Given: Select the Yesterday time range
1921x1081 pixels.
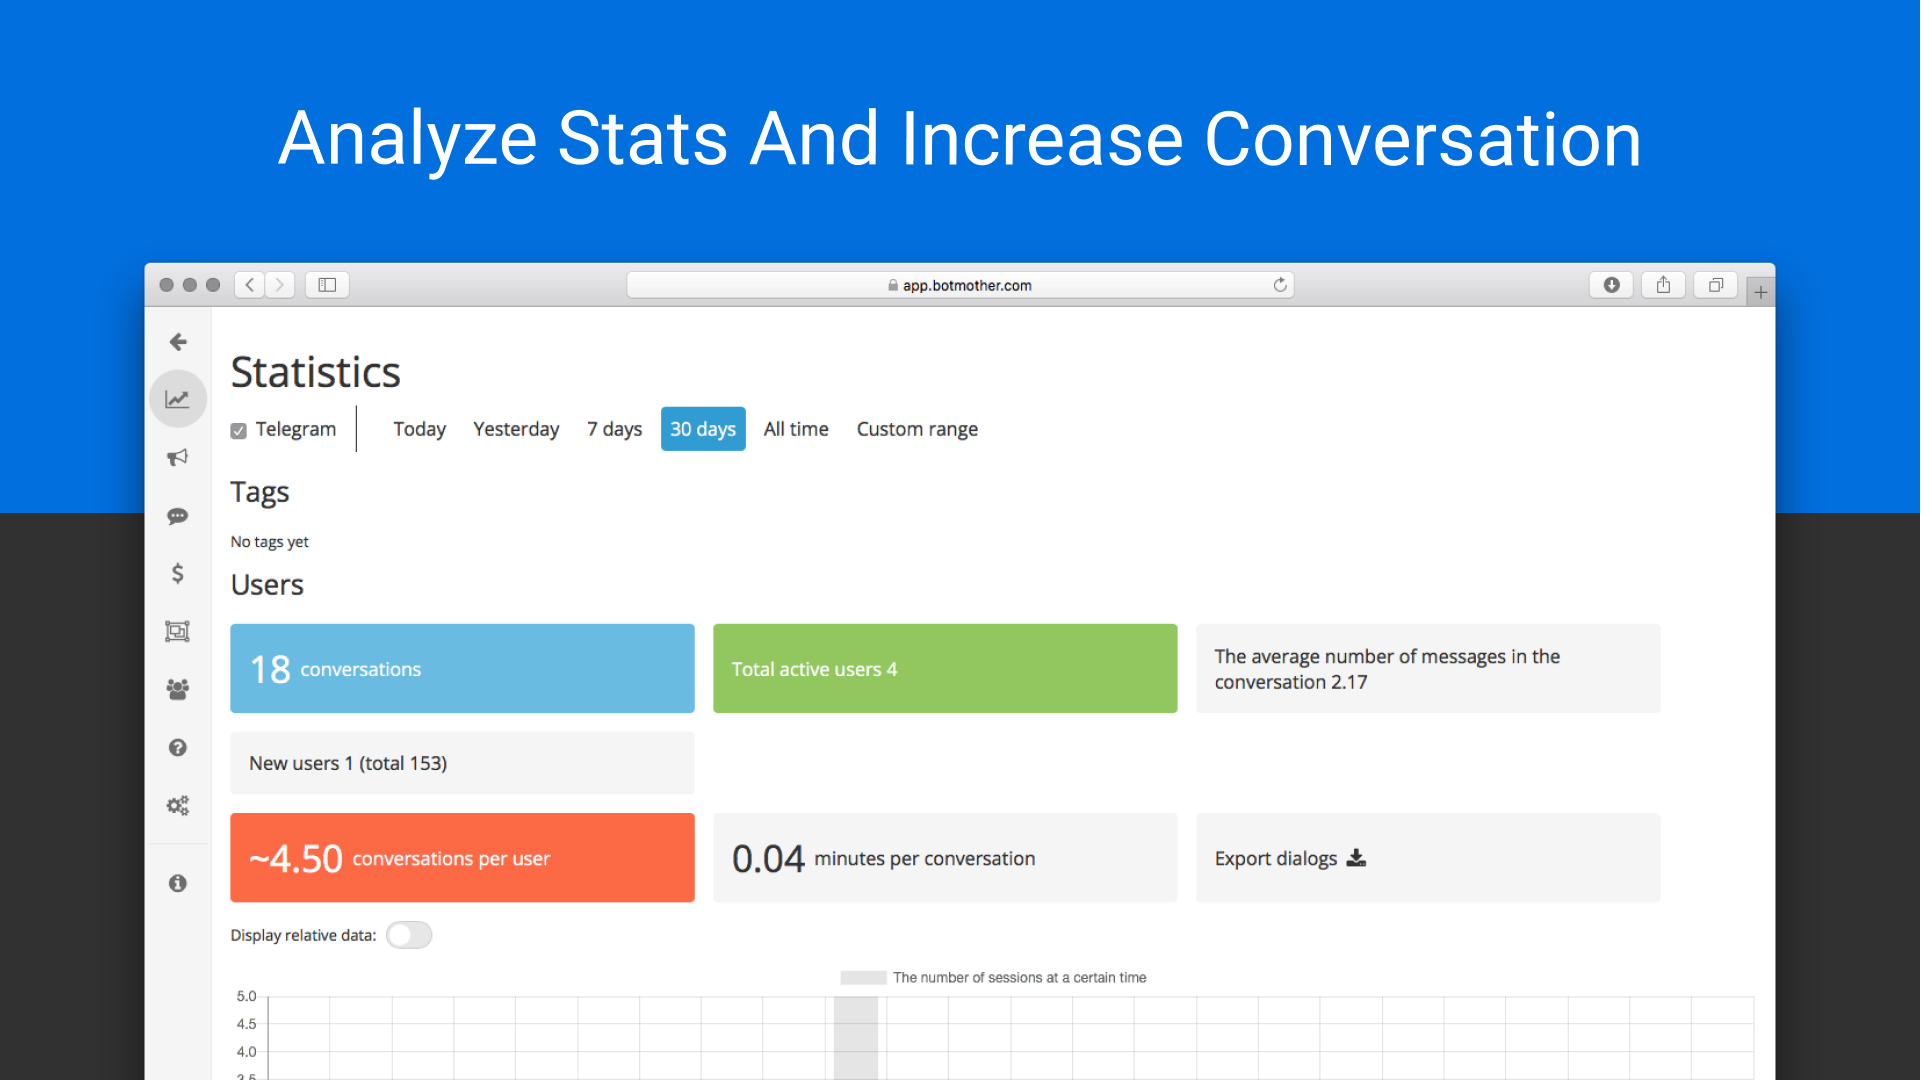Looking at the screenshot, I should (516, 429).
